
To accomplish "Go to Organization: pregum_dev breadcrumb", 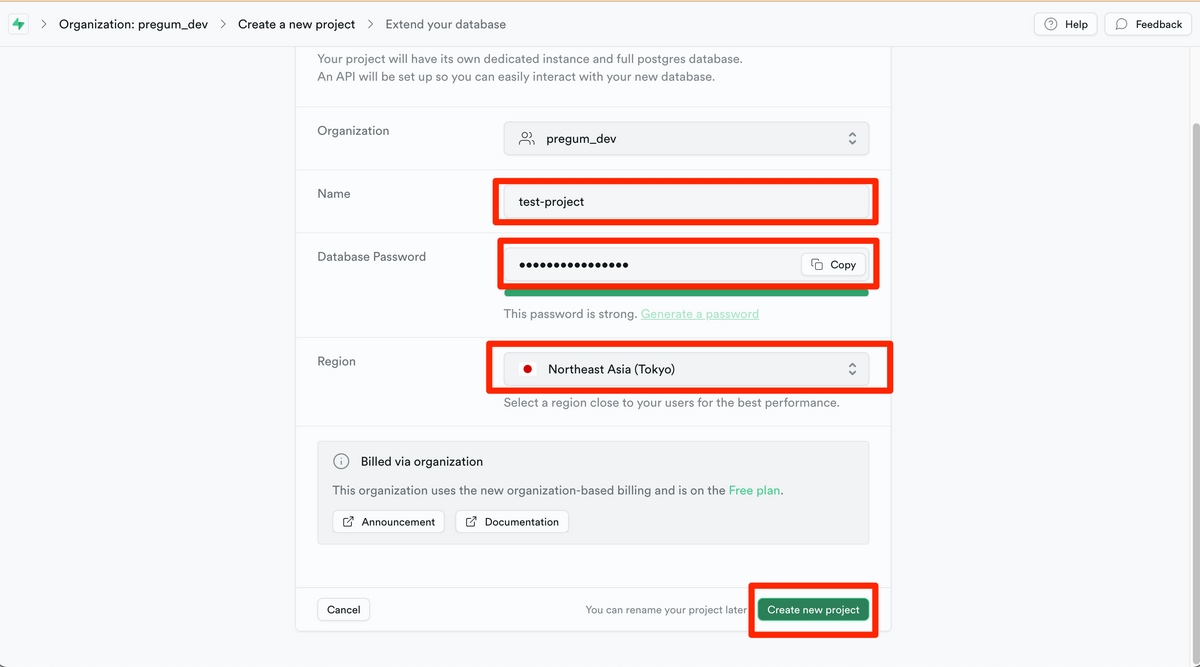I will 133,24.
